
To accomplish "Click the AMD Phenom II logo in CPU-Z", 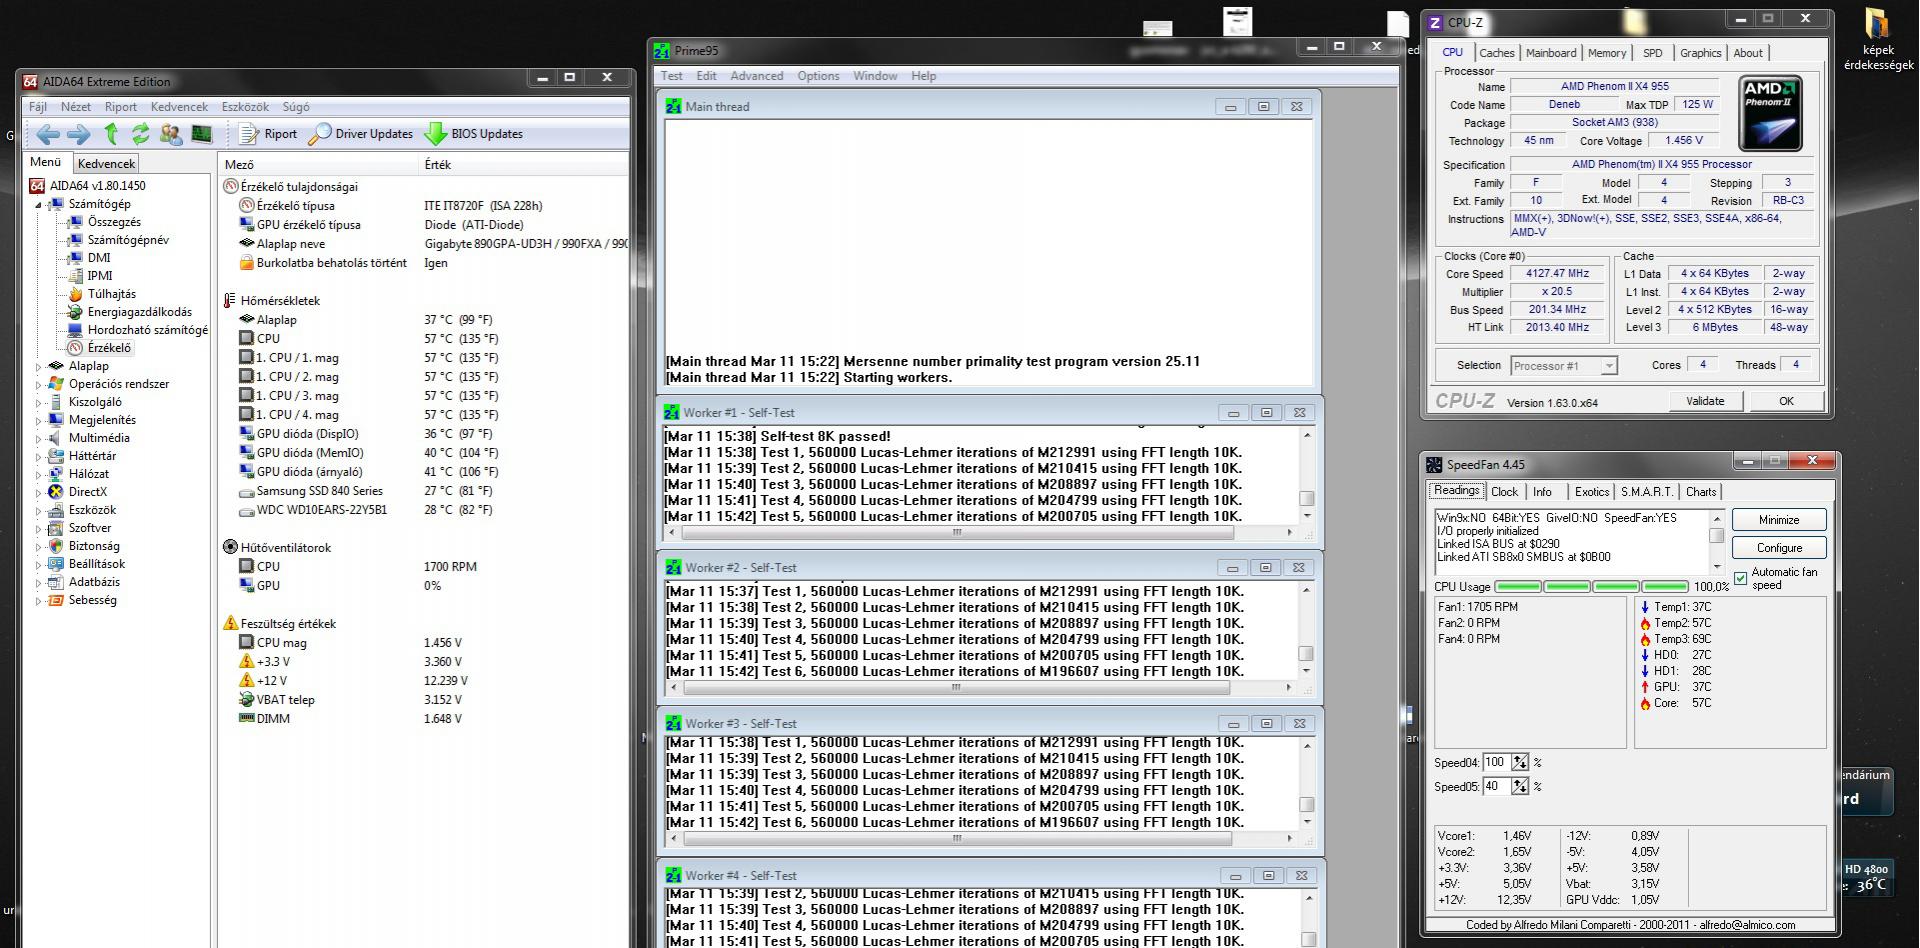I will point(1770,113).
